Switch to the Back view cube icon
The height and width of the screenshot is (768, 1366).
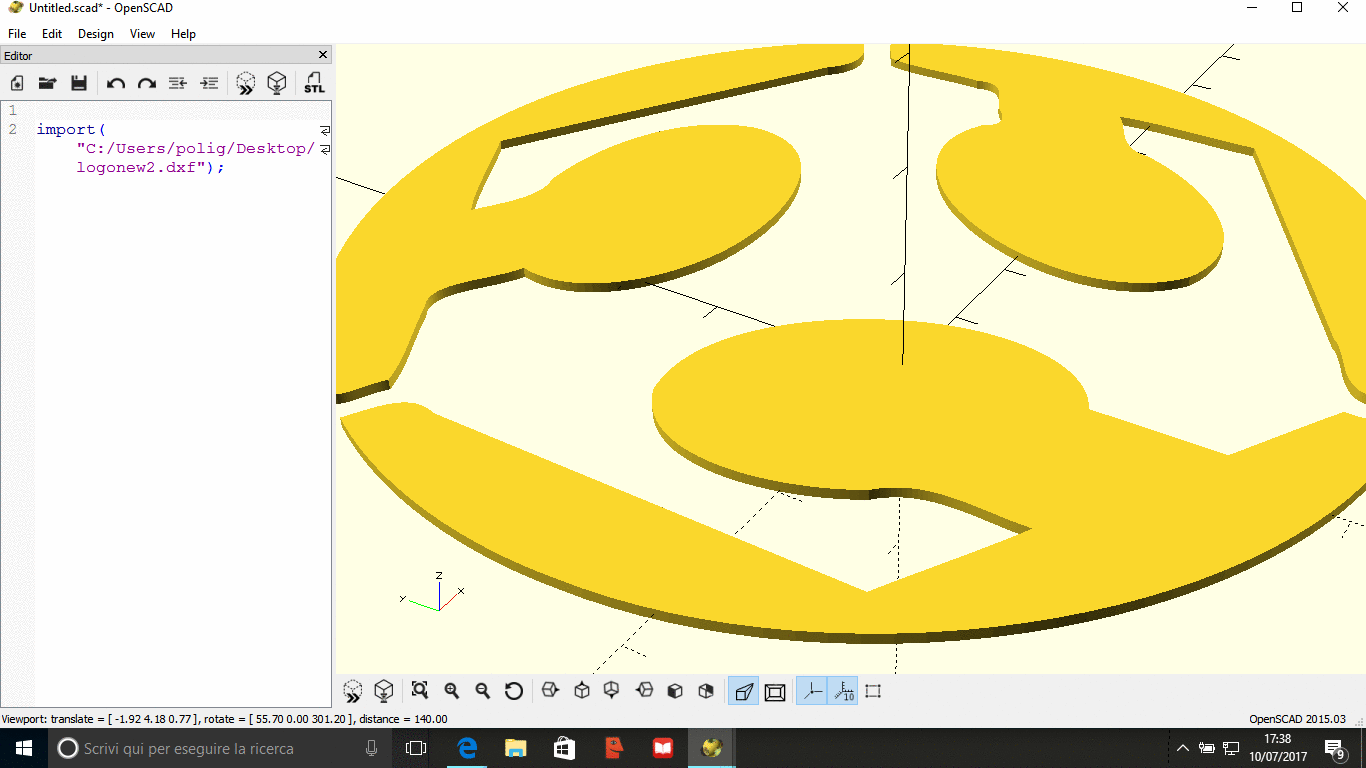click(706, 691)
